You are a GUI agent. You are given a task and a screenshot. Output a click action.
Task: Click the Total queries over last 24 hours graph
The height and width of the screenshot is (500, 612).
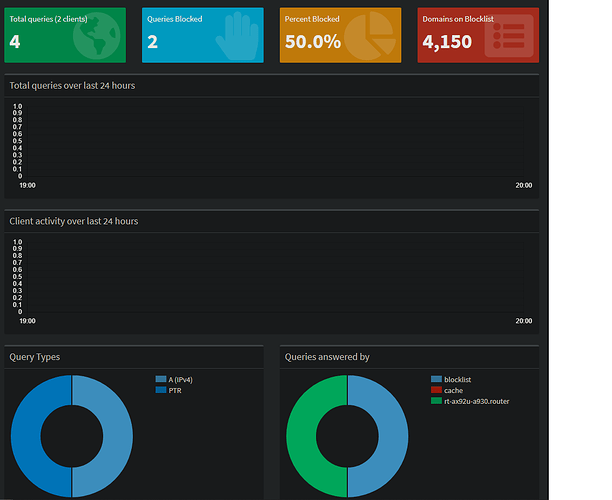click(272, 140)
